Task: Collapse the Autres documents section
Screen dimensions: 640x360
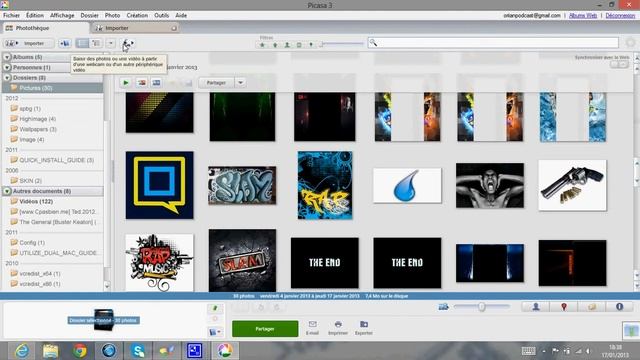Action: pyautogui.click(x=7, y=191)
